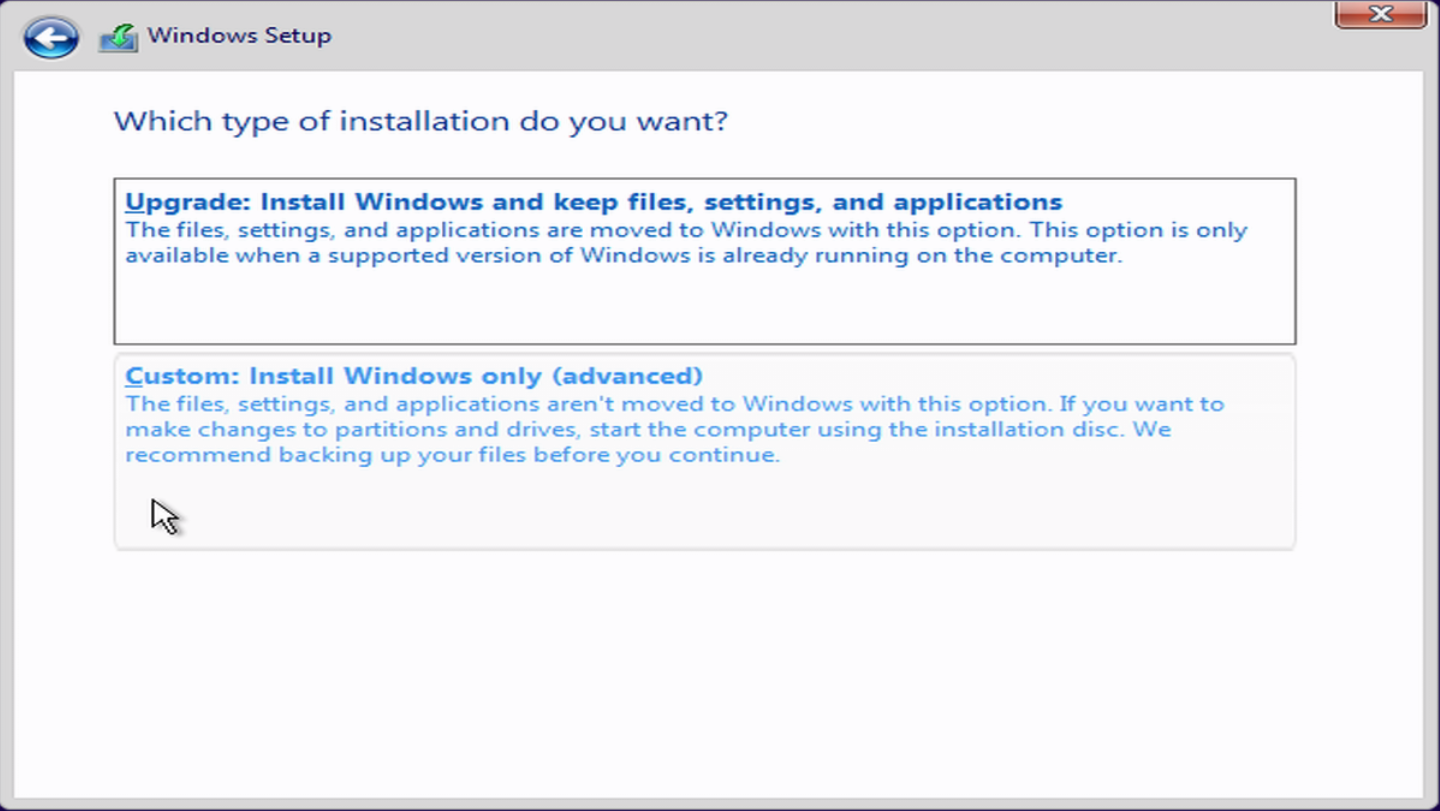This screenshot has height=811, width=1440.
Task: Click the Upgrade option description paragraph
Action: click(x=686, y=242)
